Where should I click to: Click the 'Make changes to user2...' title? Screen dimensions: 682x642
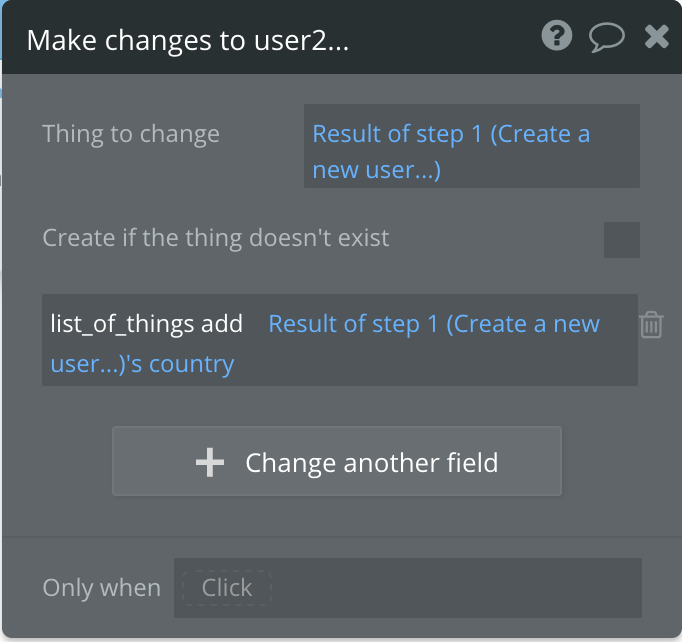pyautogui.click(x=187, y=40)
